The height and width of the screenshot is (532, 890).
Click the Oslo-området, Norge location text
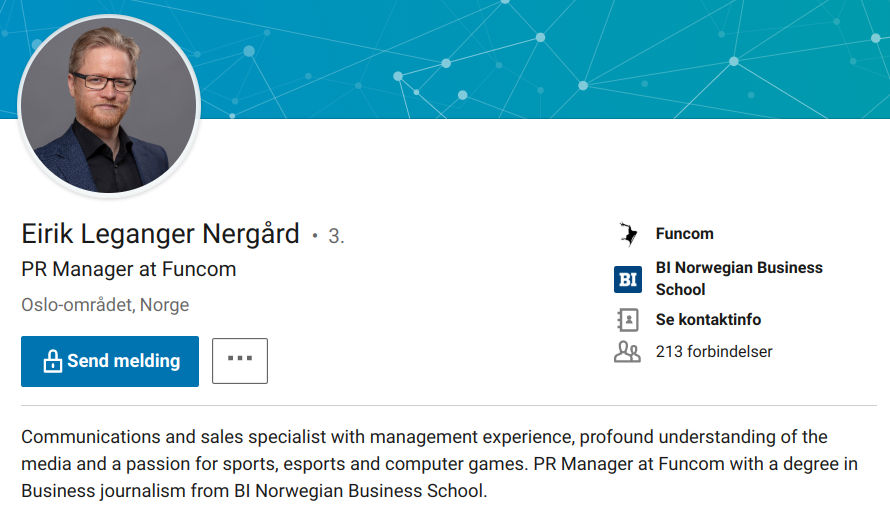[105, 305]
